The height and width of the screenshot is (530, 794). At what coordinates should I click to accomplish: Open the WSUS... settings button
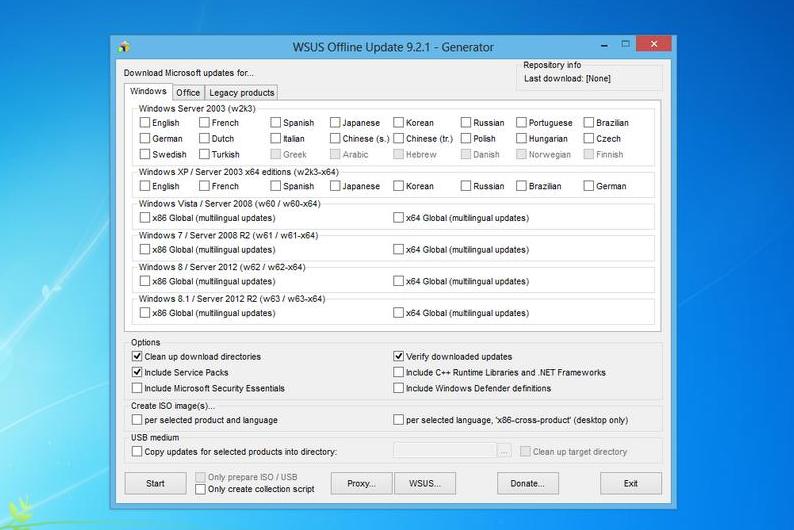tap(425, 483)
